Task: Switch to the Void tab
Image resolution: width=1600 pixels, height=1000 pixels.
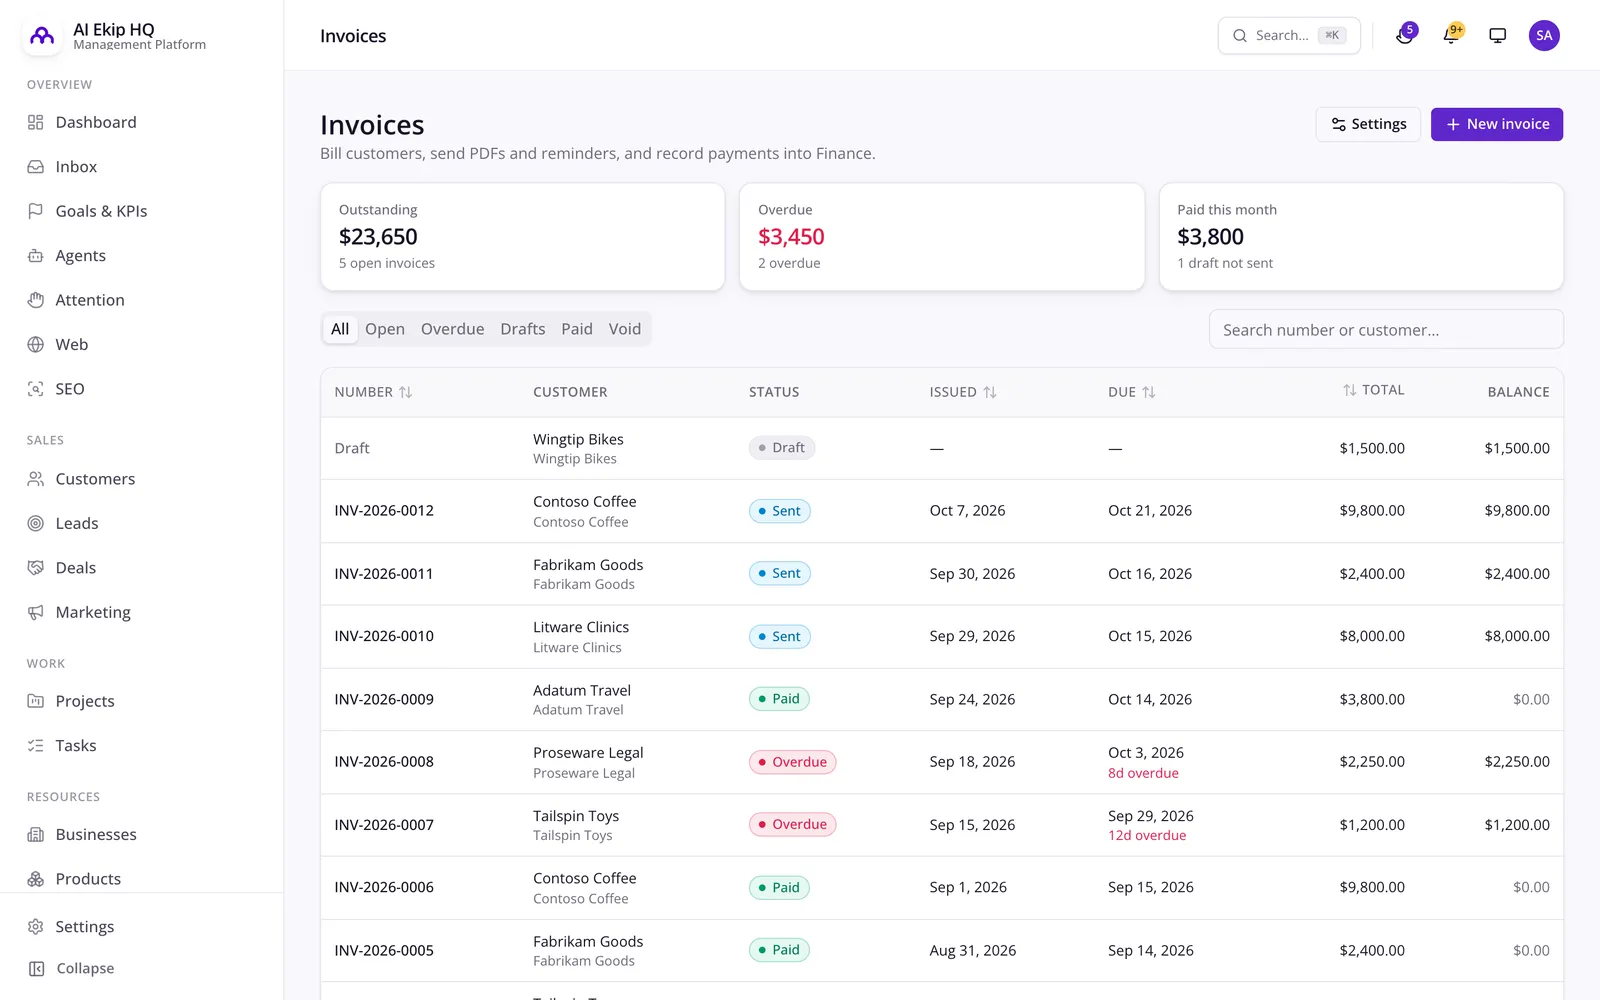Action: point(625,329)
